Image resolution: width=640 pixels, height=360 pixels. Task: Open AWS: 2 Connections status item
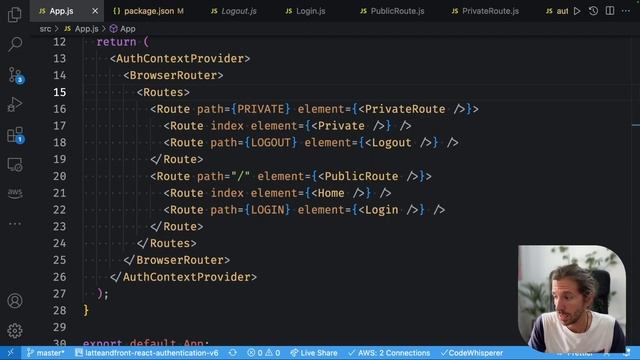click(x=389, y=353)
